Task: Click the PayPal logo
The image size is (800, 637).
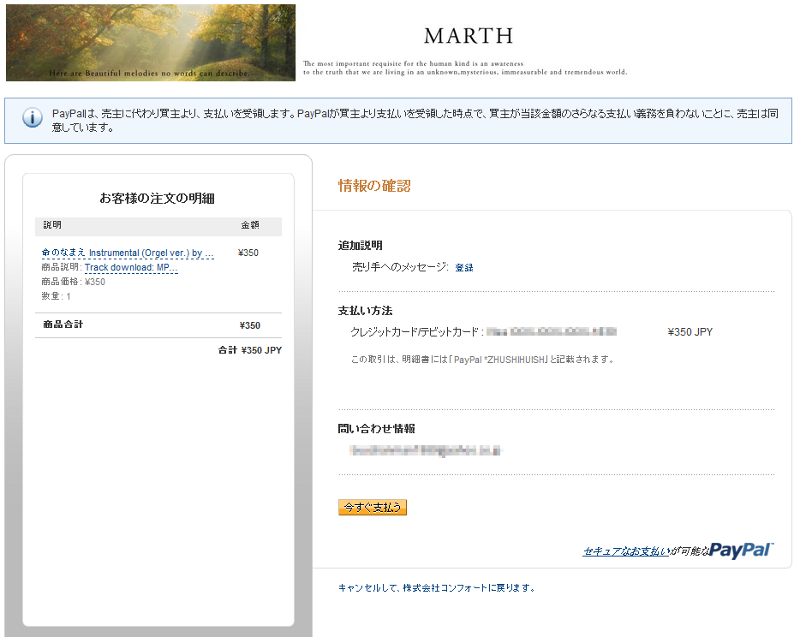Action: coord(741,550)
